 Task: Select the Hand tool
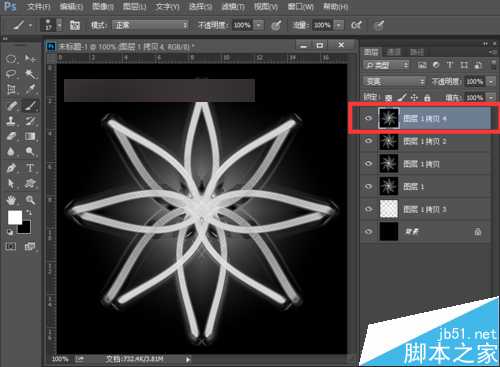point(11,200)
